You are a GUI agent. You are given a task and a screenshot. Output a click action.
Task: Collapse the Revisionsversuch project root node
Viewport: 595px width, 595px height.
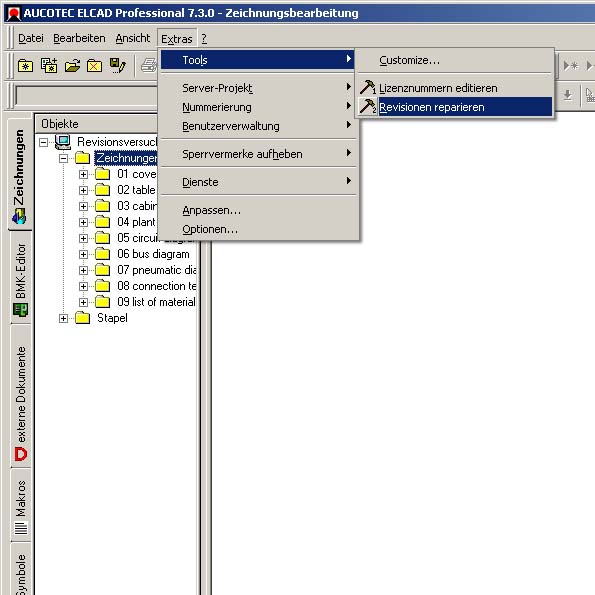tap(44, 142)
